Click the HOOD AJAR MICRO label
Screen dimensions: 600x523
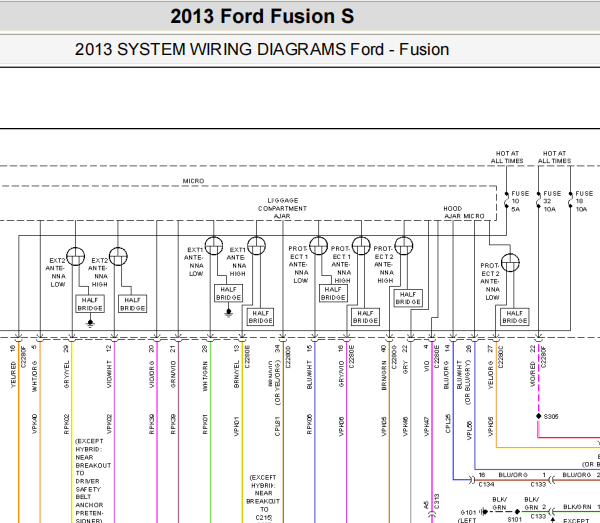[x=464, y=212]
